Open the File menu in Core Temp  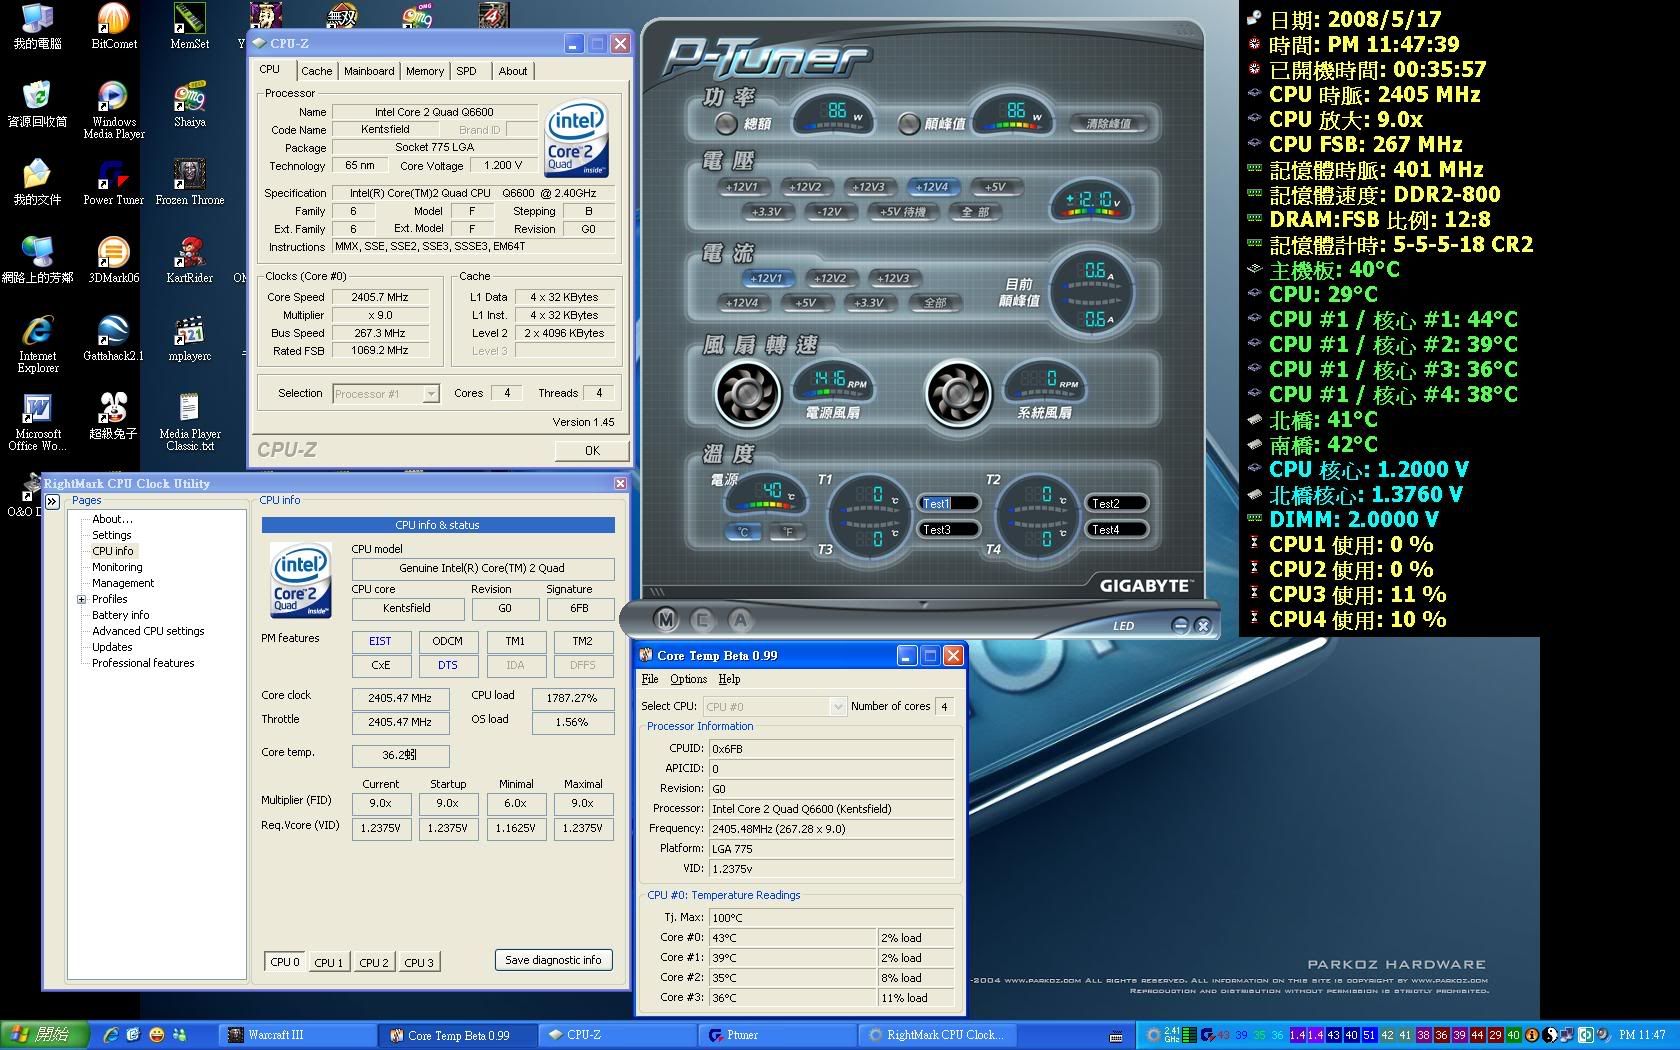(x=650, y=679)
